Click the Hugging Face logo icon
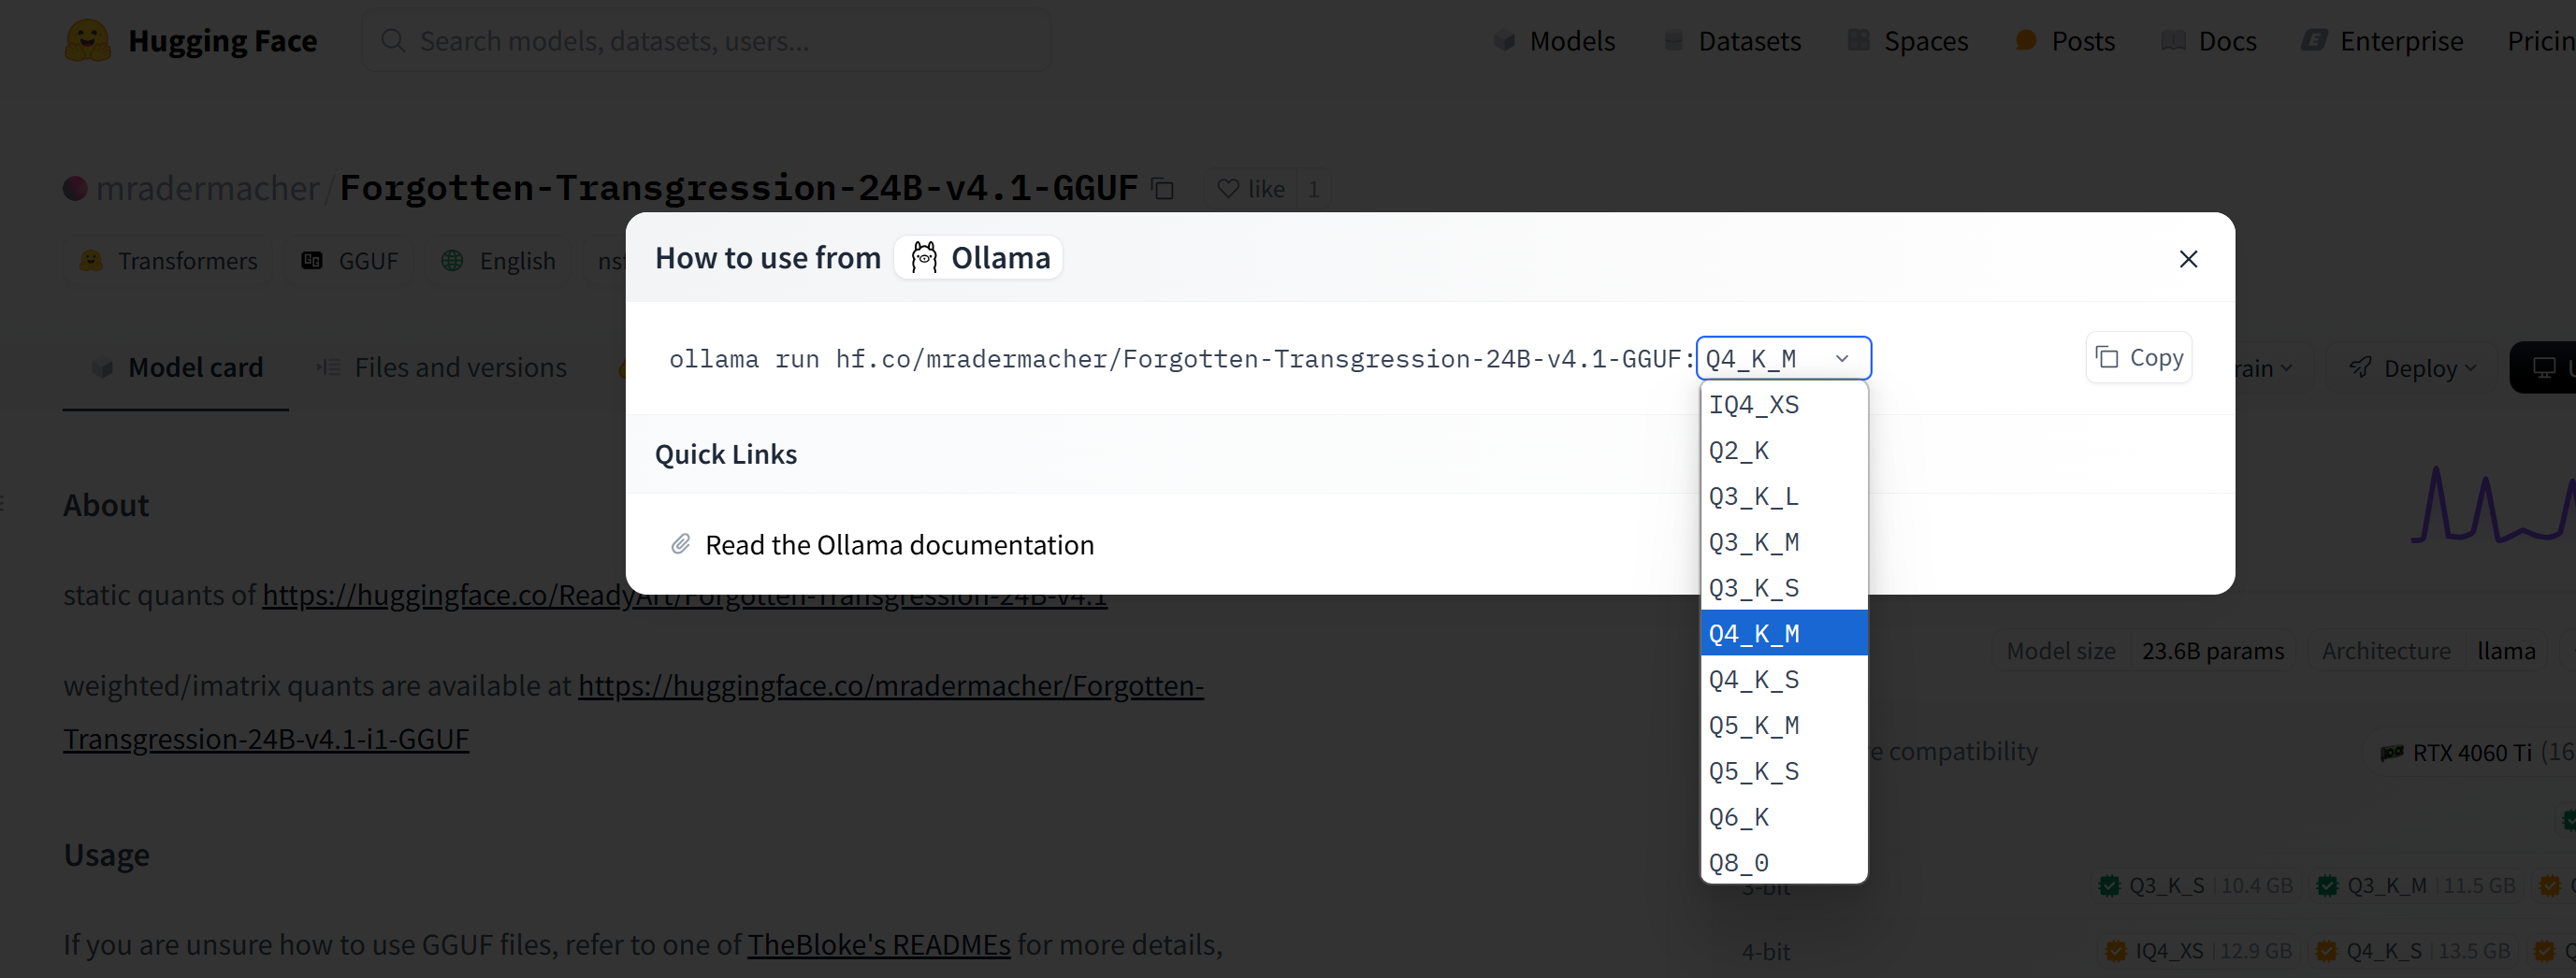This screenshot has width=2576, height=978. pyautogui.click(x=88, y=41)
